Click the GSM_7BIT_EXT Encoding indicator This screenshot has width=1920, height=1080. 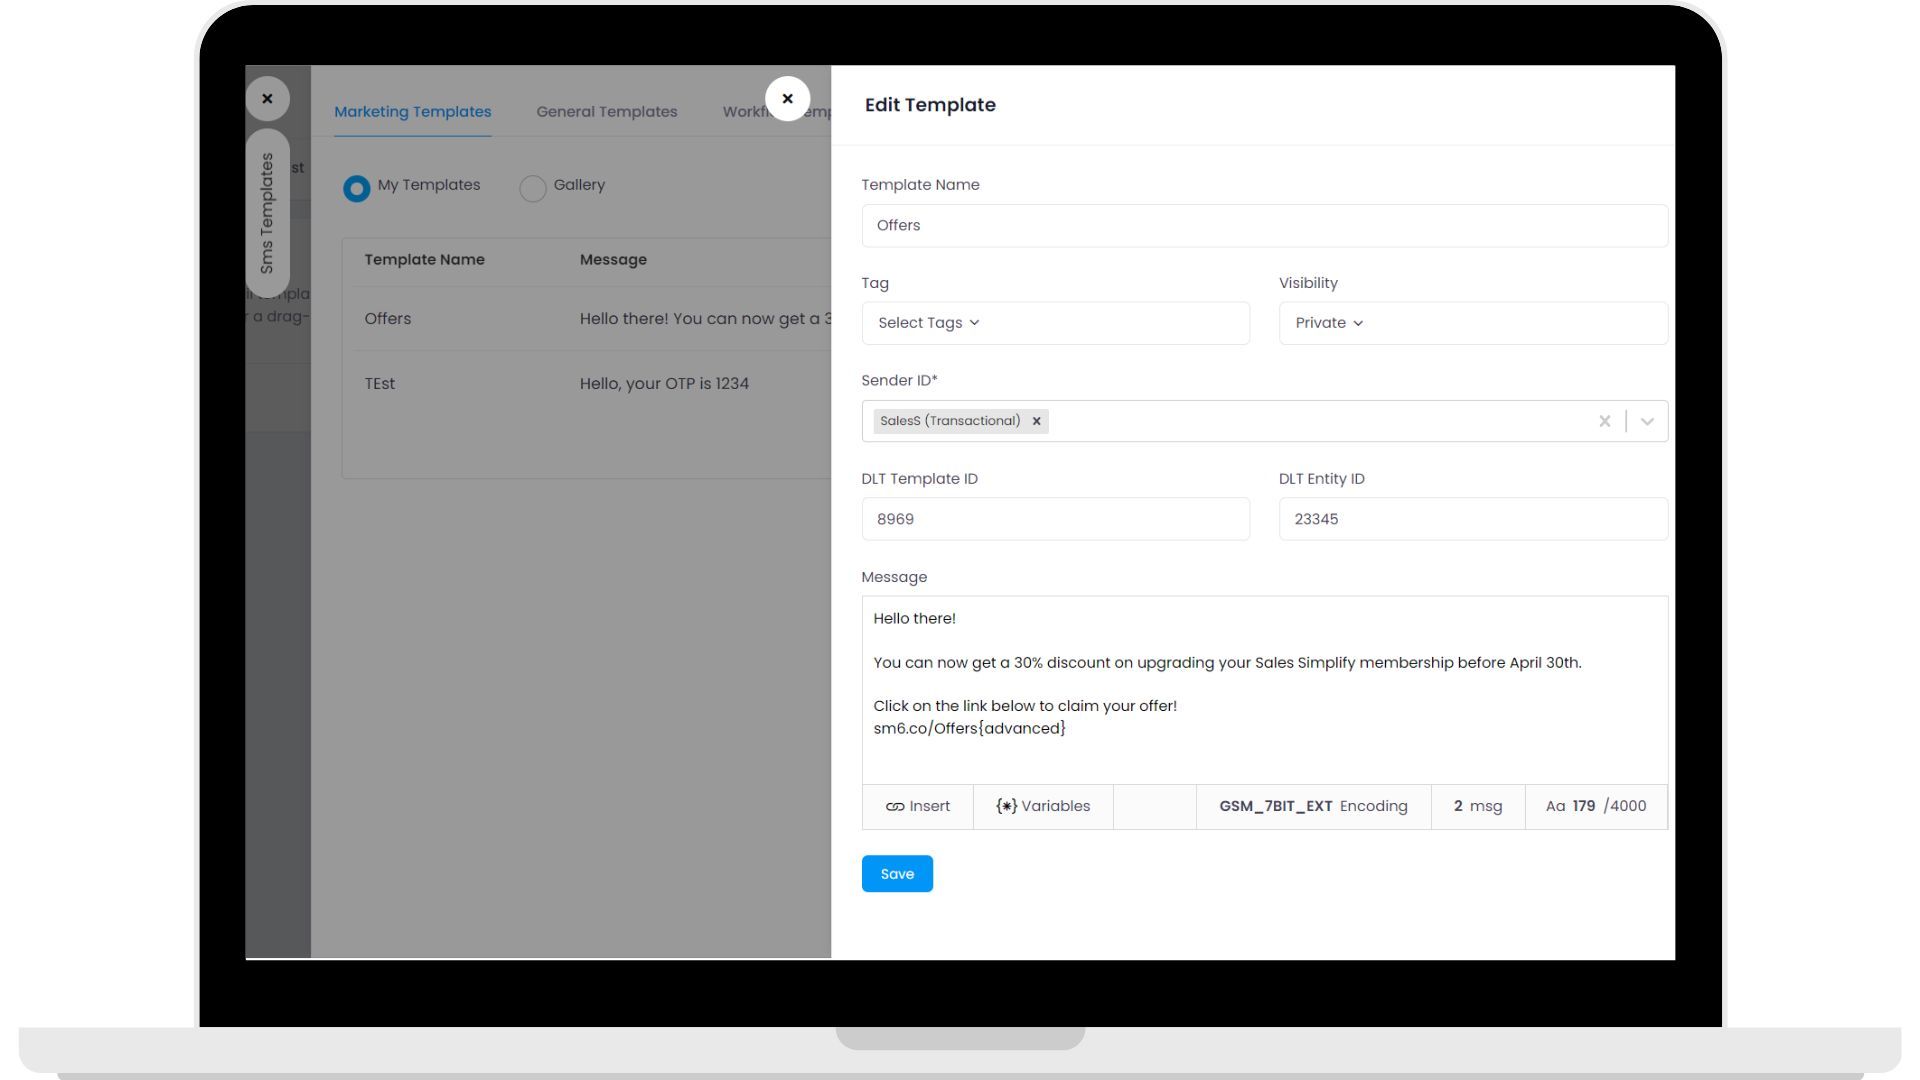pos(1313,806)
